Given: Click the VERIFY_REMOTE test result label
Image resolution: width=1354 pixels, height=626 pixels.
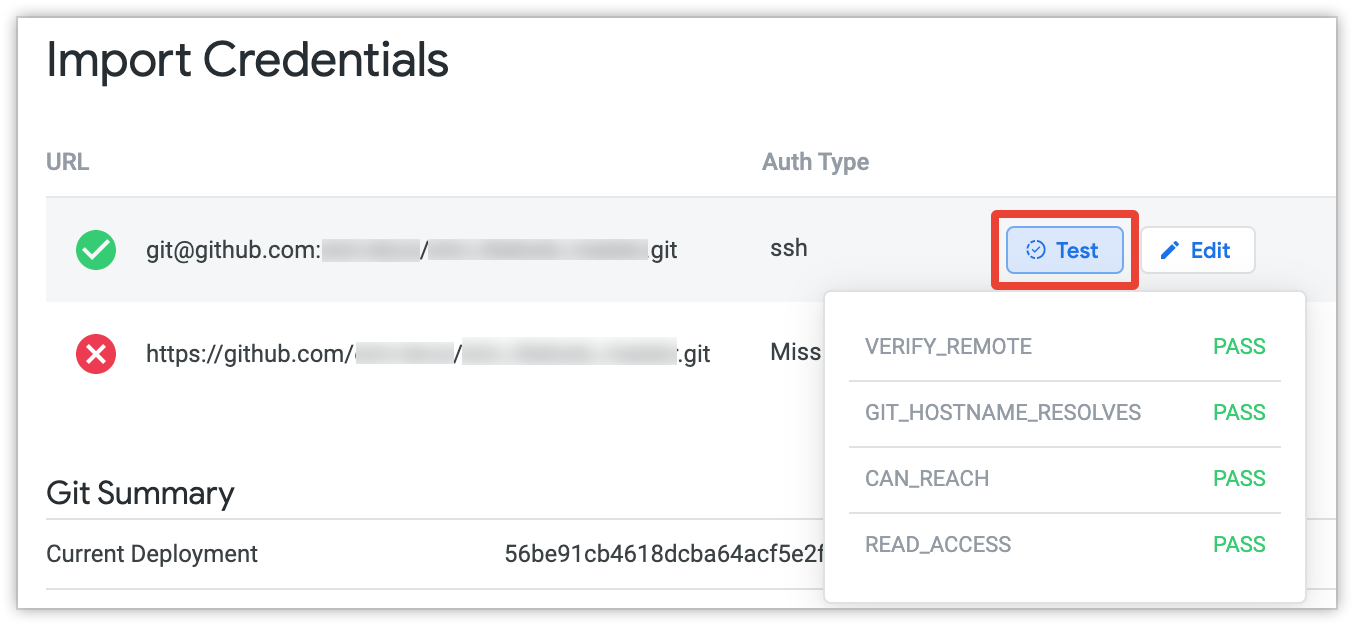Looking at the screenshot, I should 948,347.
